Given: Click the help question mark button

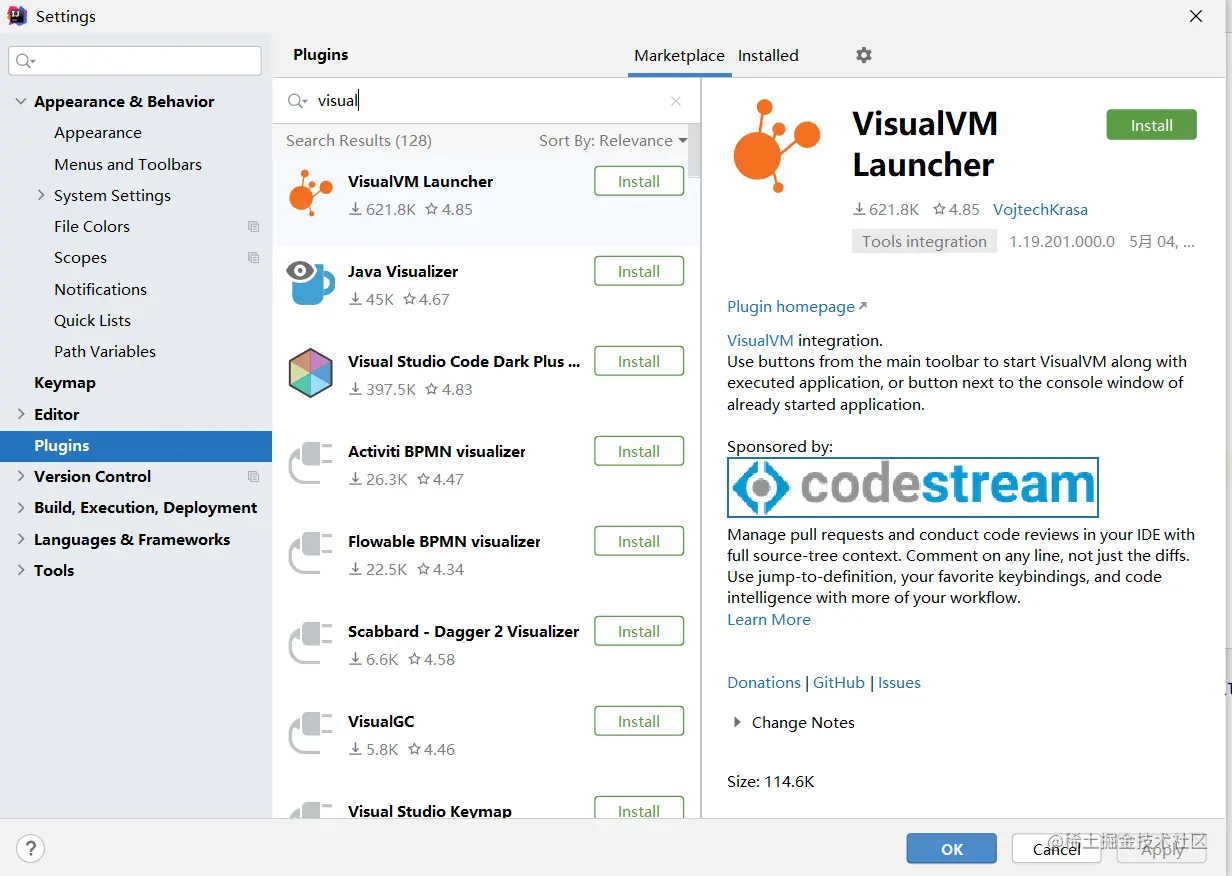Looking at the screenshot, I should pyautogui.click(x=31, y=849).
